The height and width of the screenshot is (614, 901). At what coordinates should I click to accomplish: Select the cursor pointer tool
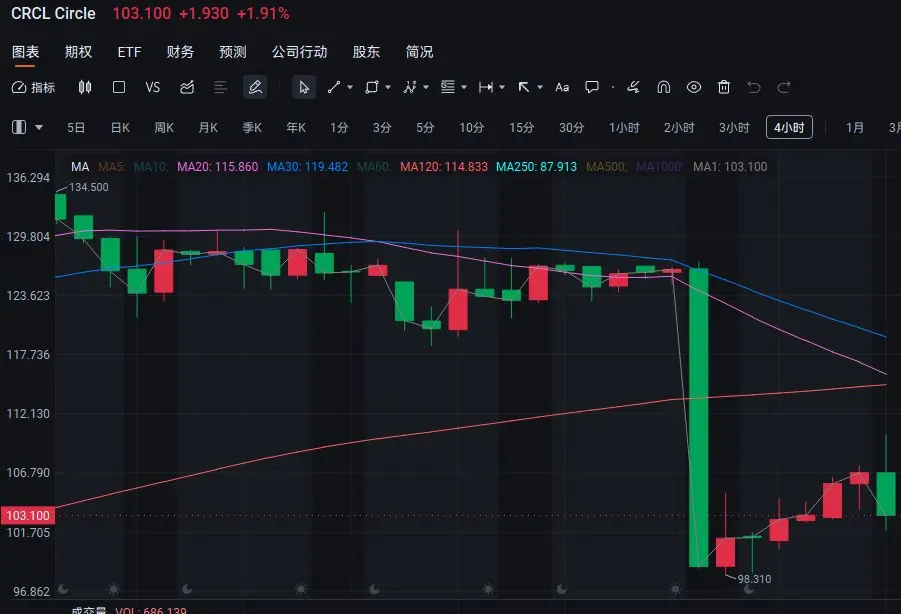304,87
